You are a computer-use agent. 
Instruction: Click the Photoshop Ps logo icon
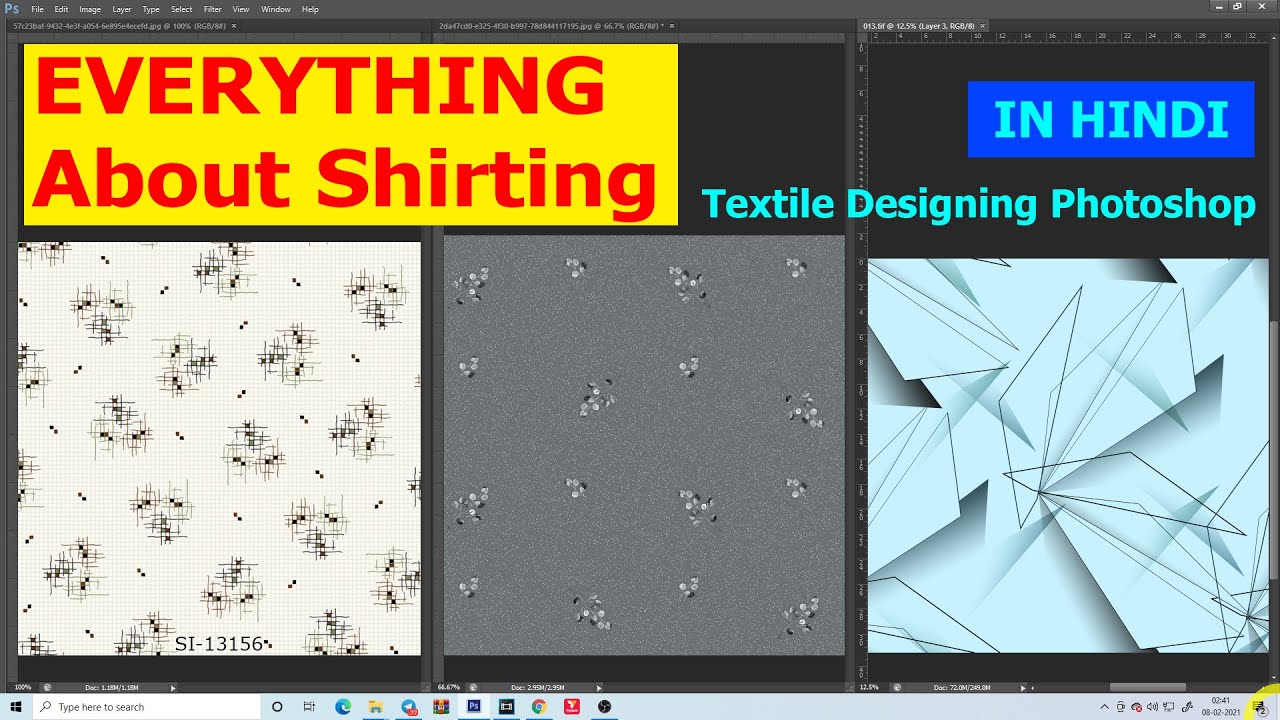[12, 9]
